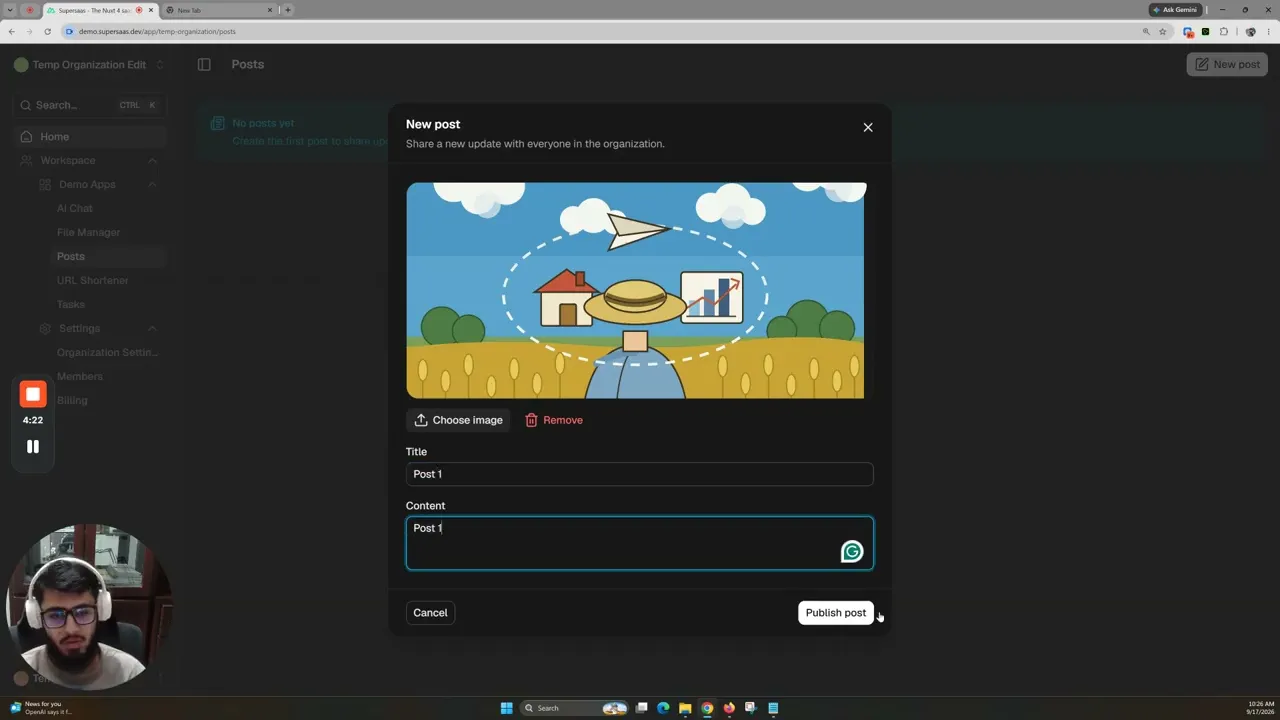Viewport: 1280px width, 720px height.
Task: Open Firefox from the taskbar
Action: [x=729, y=708]
